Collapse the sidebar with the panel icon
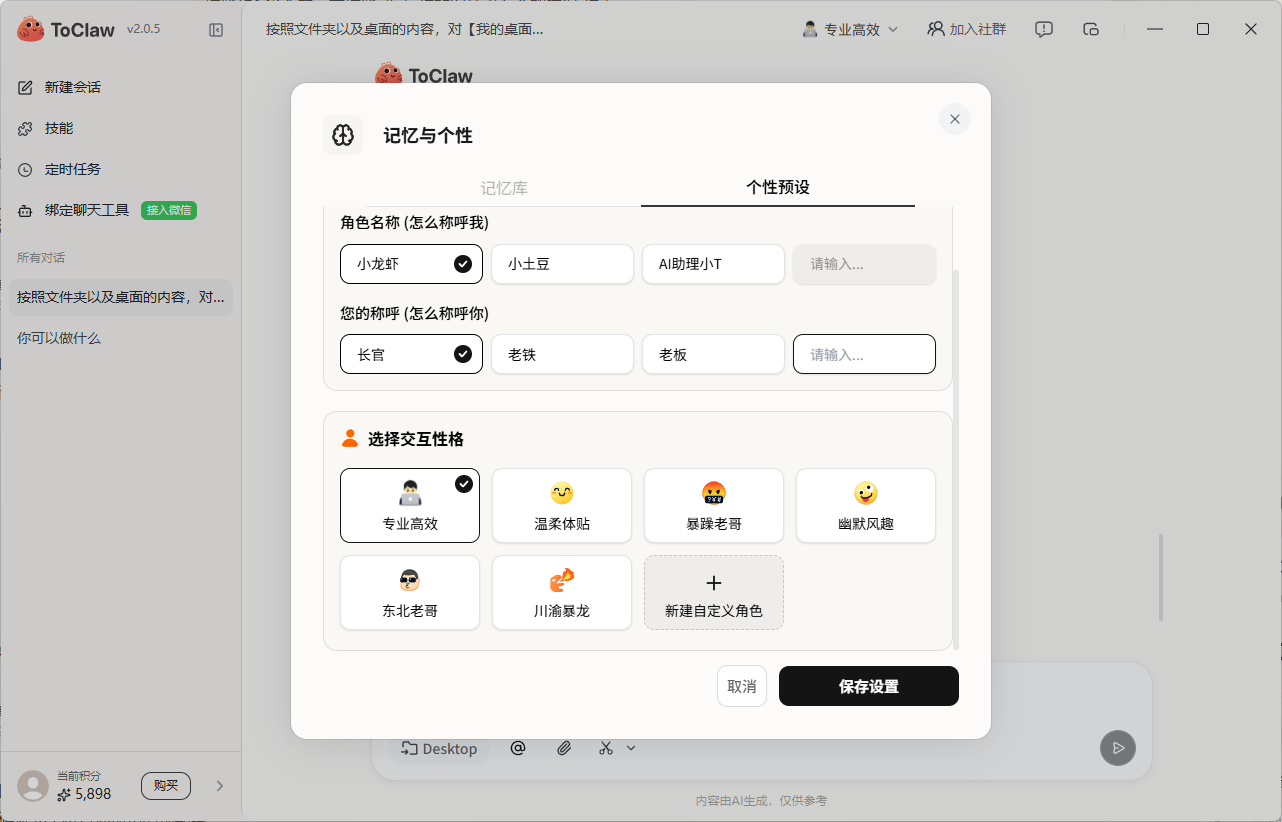This screenshot has height=822, width=1282. (x=216, y=29)
